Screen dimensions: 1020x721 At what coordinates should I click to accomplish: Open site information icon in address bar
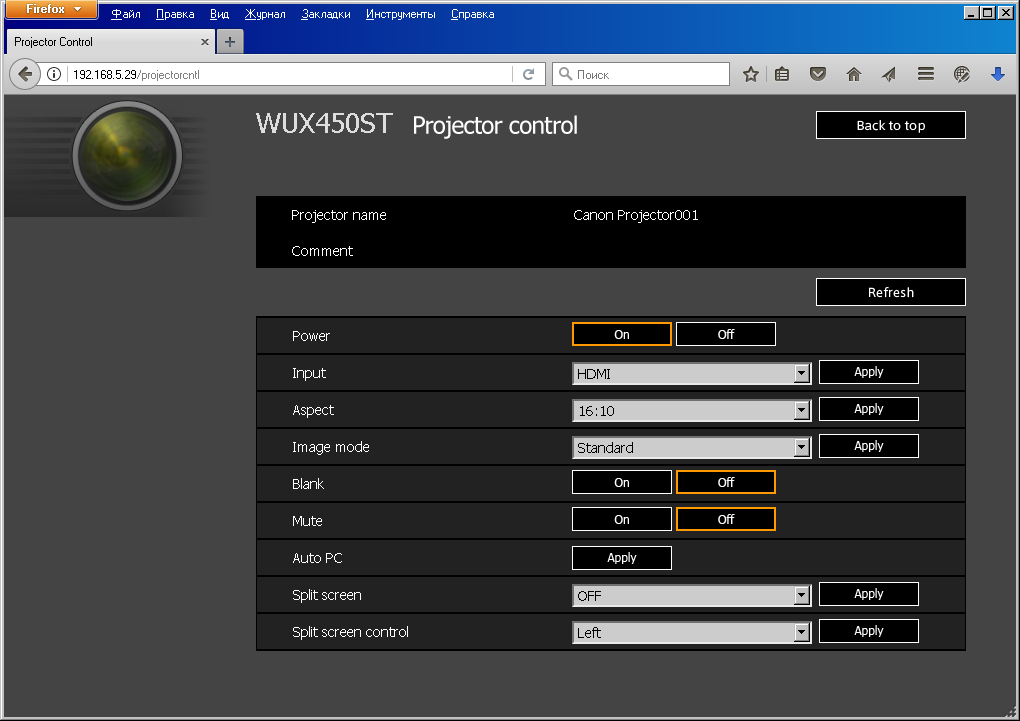tap(55, 74)
